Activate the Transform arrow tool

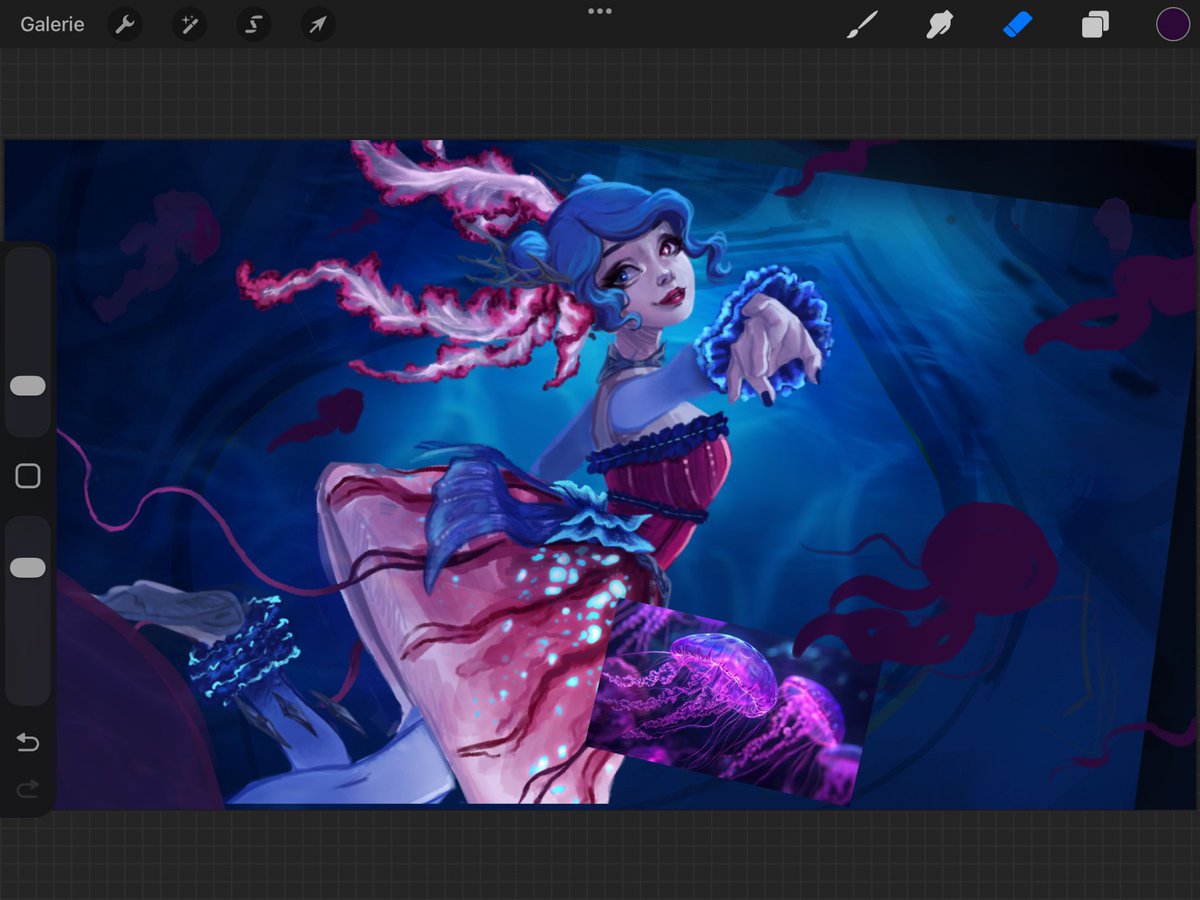[317, 24]
